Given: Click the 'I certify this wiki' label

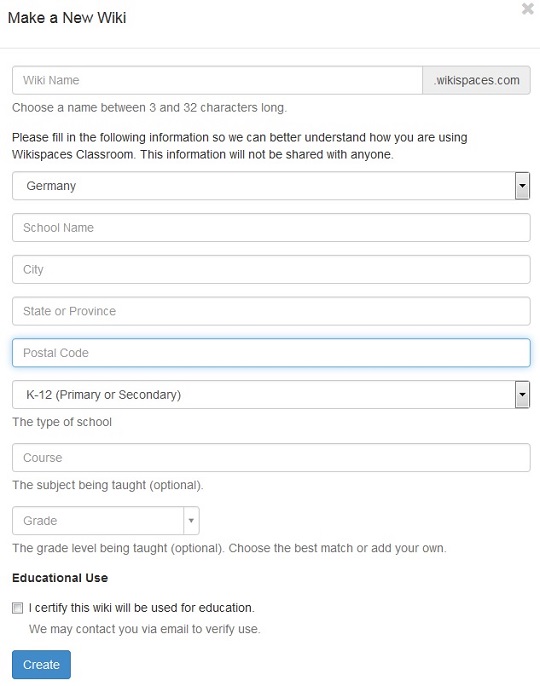Looking at the screenshot, I should click(142, 608).
